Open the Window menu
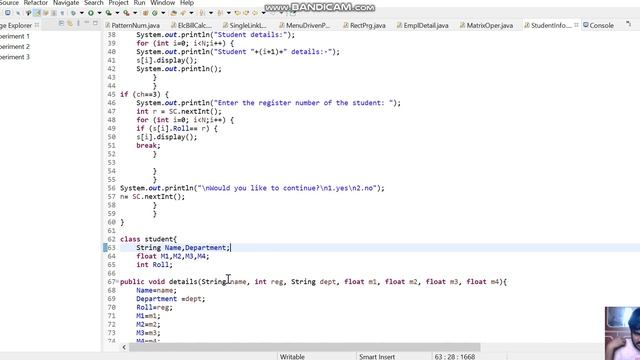The image size is (640, 360). point(162,3)
